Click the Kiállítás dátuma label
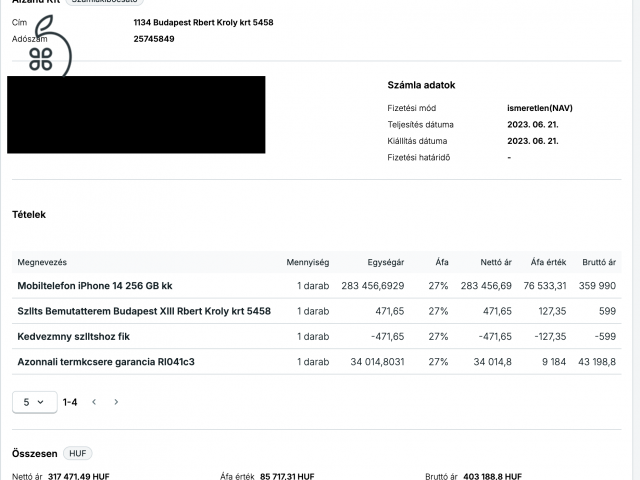This screenshot has width=640, height=480. click(417, 141)
